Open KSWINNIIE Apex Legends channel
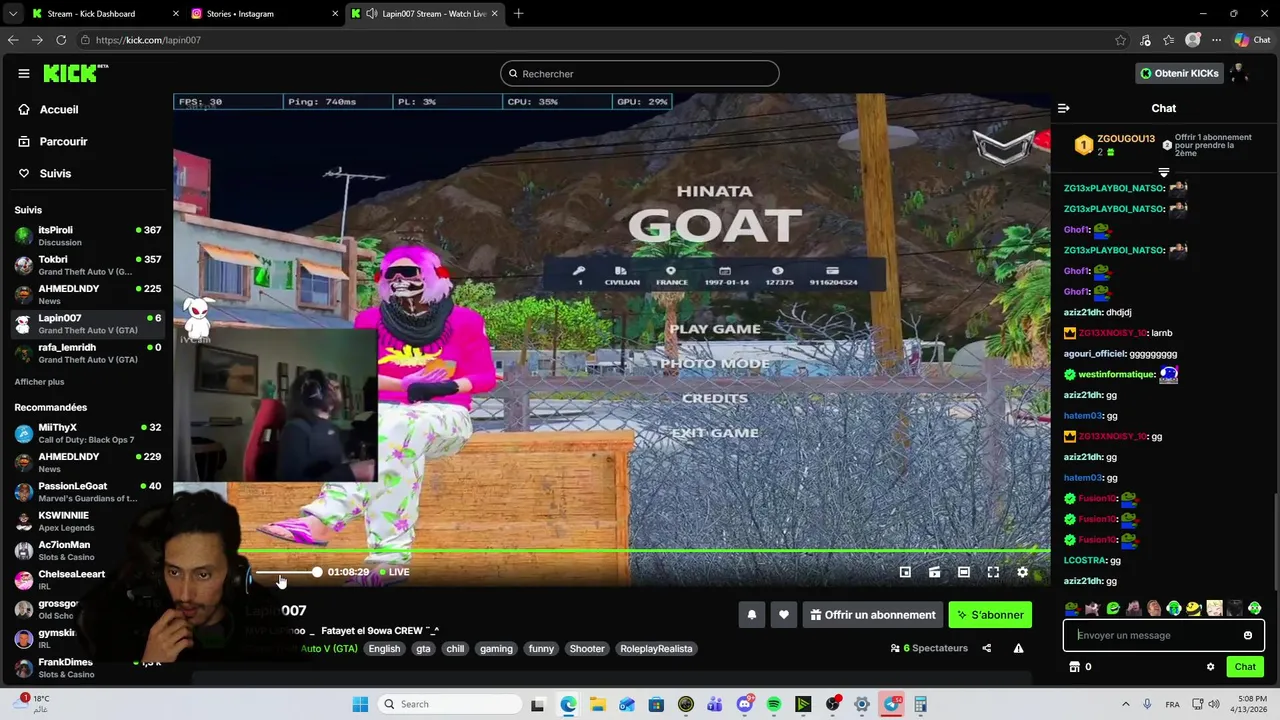 pos(87,521)
